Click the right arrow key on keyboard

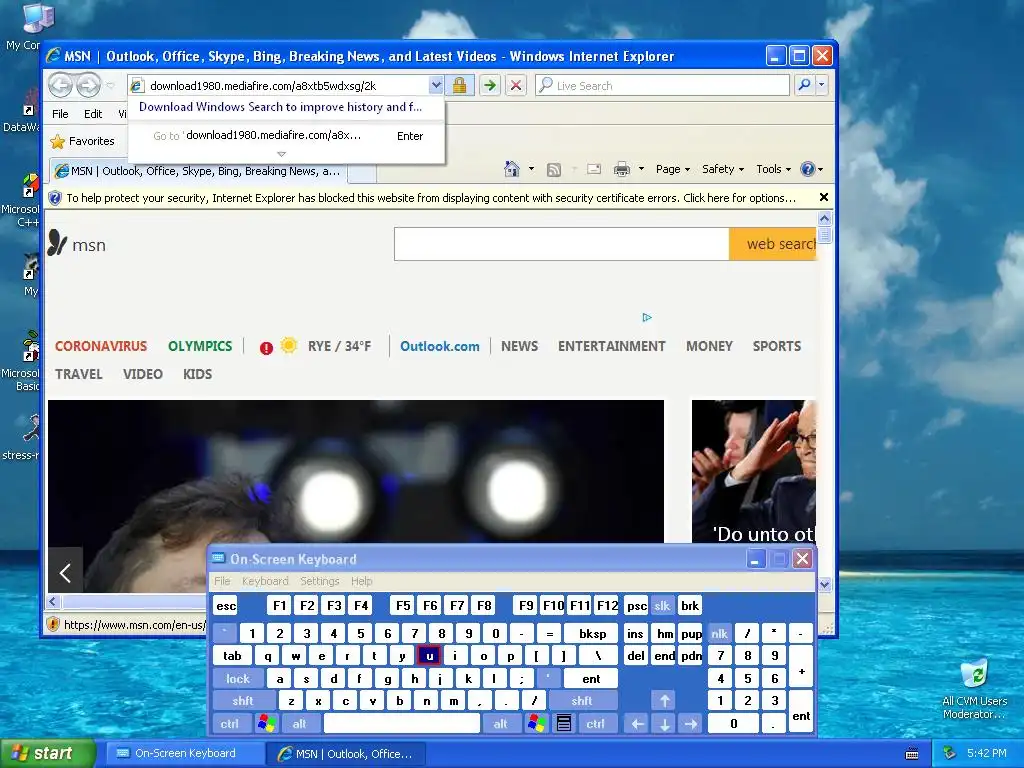point(691,724)
